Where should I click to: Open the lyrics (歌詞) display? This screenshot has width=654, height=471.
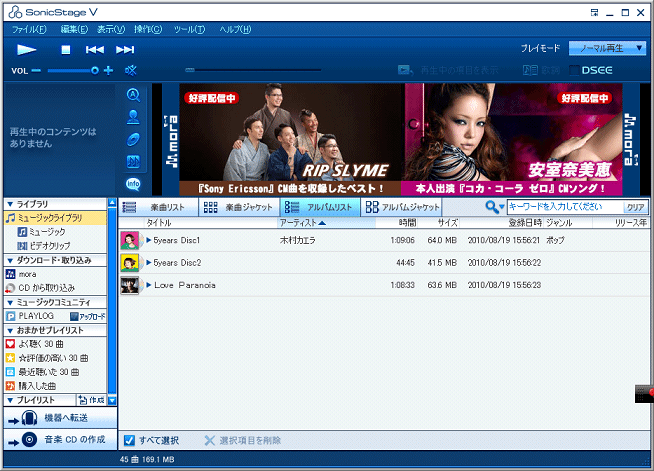pyautogui.click(x=541, y=70)
